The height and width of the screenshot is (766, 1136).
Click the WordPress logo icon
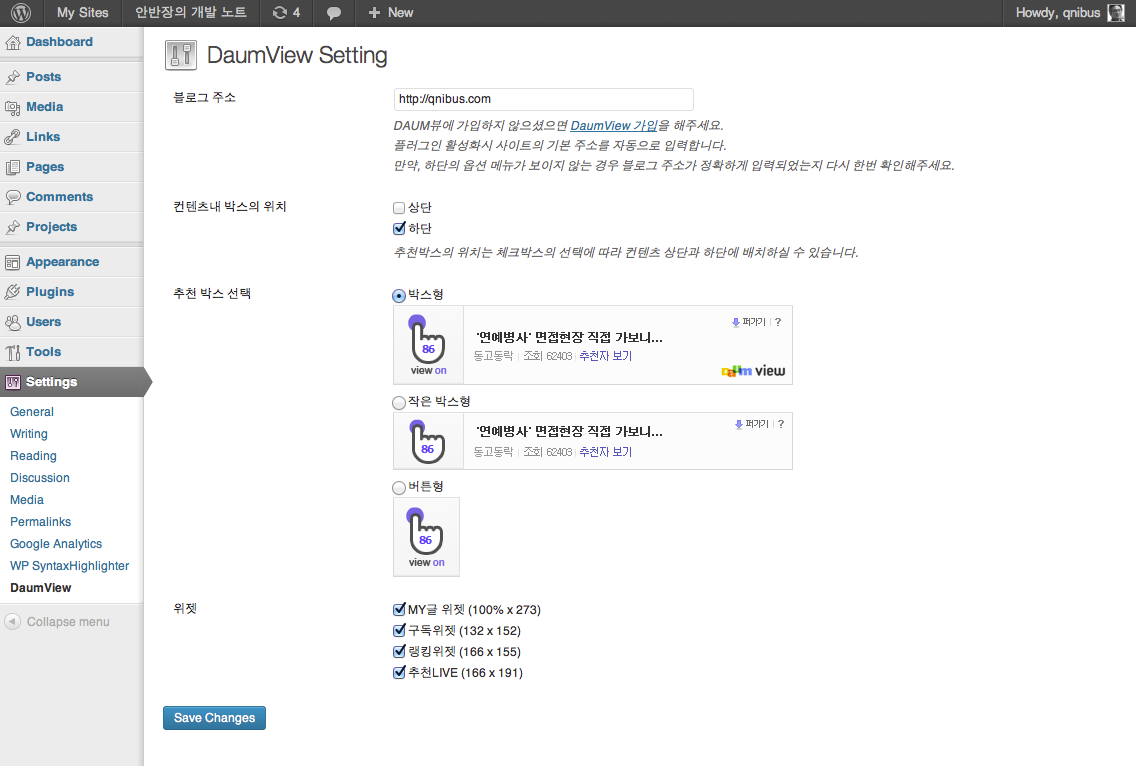[x=22, y=13]
